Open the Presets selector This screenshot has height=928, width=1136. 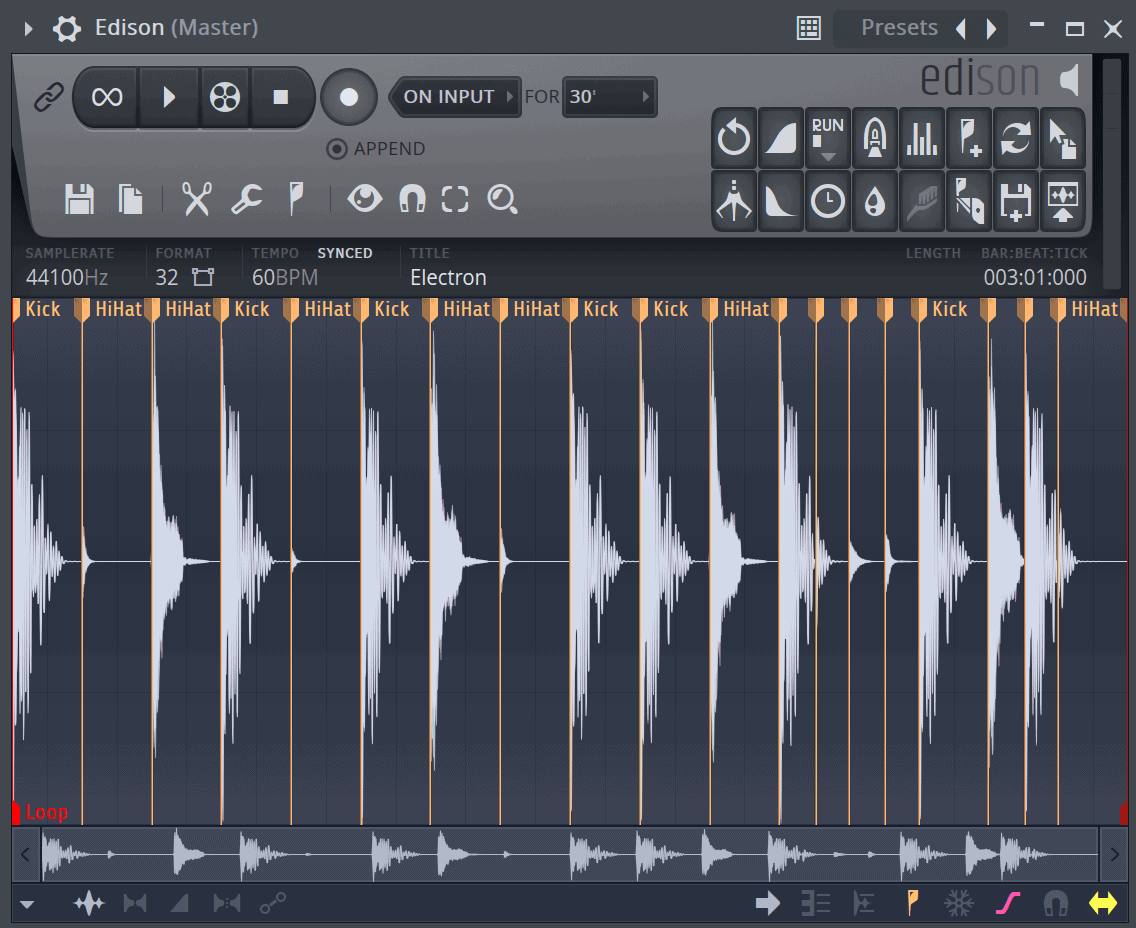pyautogui.click(x=899, y=28)
